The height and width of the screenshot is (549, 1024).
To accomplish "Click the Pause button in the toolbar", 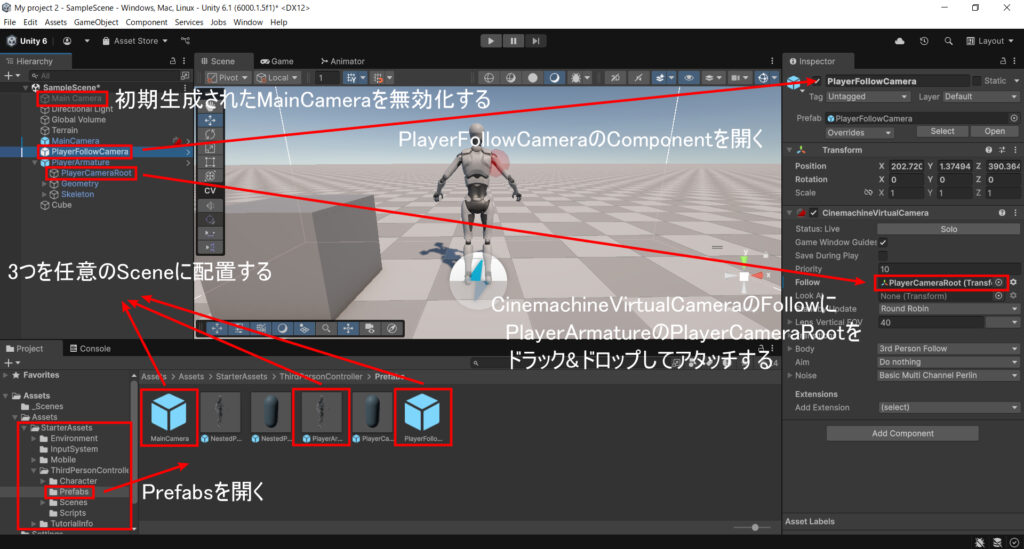I will point(514,41).
